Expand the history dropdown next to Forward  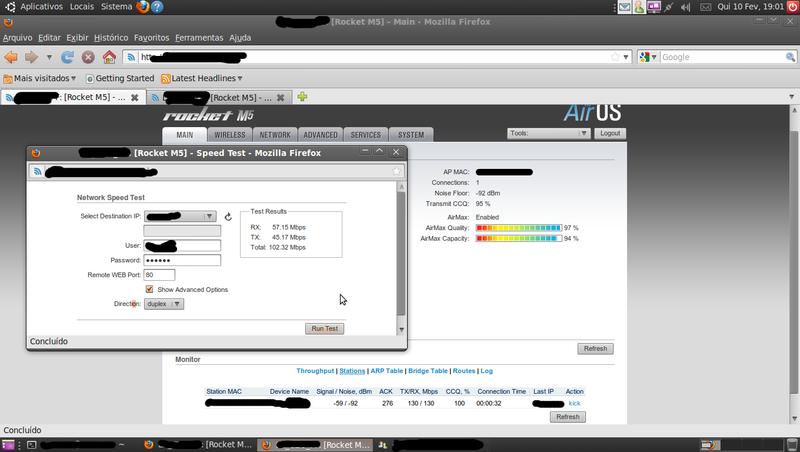coord(49,57)
